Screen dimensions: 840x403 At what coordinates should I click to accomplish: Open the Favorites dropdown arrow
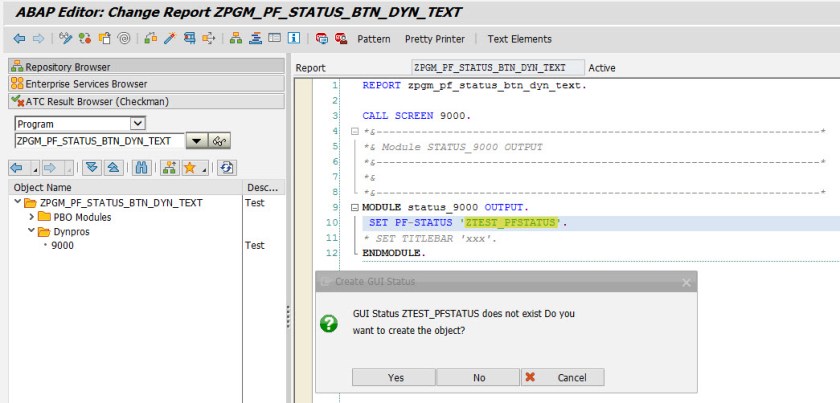click(204, 168)
